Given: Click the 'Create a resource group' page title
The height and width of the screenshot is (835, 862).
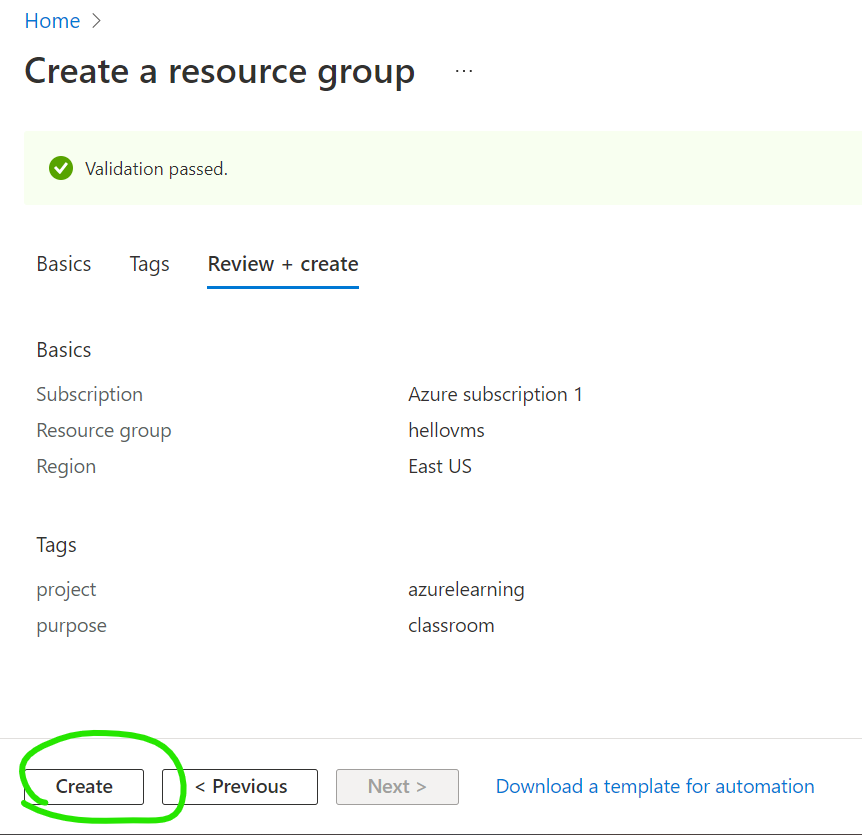Looking at the screenshot, I should point(219,72).
